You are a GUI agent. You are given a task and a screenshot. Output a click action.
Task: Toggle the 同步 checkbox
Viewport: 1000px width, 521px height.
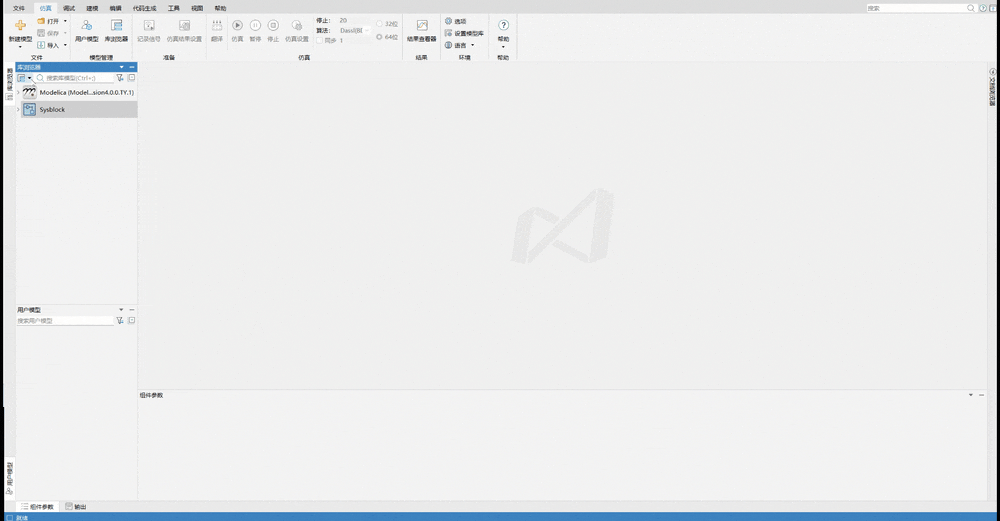(320, 40)
